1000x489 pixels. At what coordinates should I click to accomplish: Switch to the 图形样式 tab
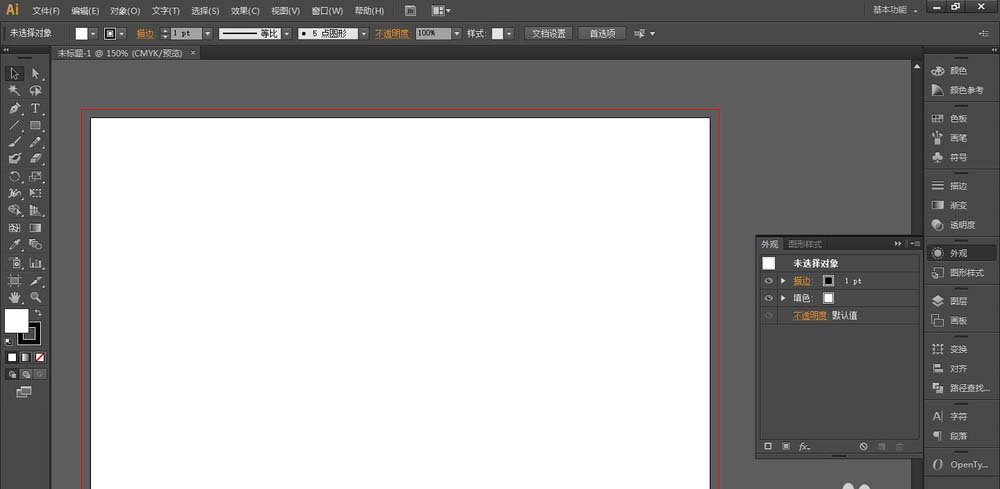tap(805, 244)
